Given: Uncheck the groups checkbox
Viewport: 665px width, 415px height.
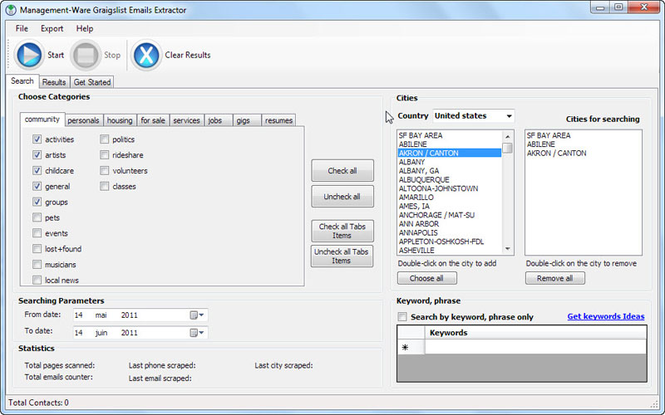Looking at the screenshot, I should point(37,202).
